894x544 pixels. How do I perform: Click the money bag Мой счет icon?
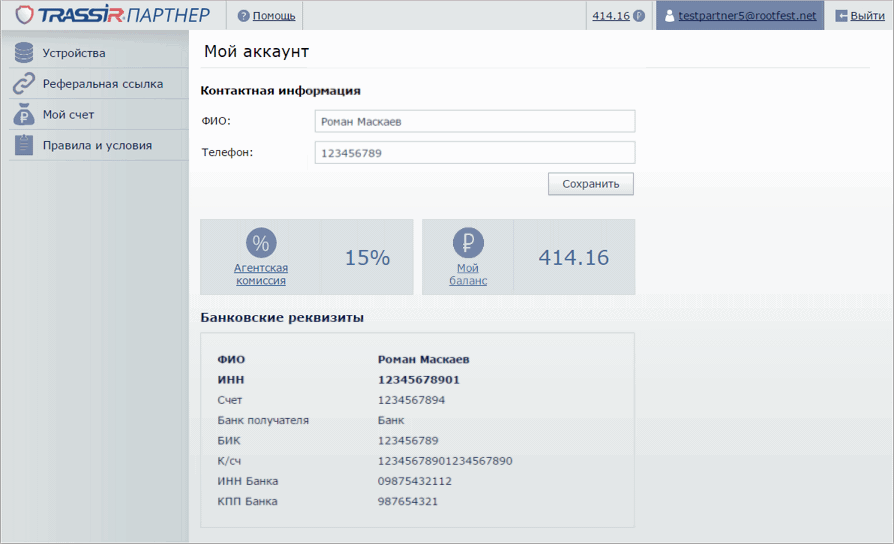coord(24,115)
